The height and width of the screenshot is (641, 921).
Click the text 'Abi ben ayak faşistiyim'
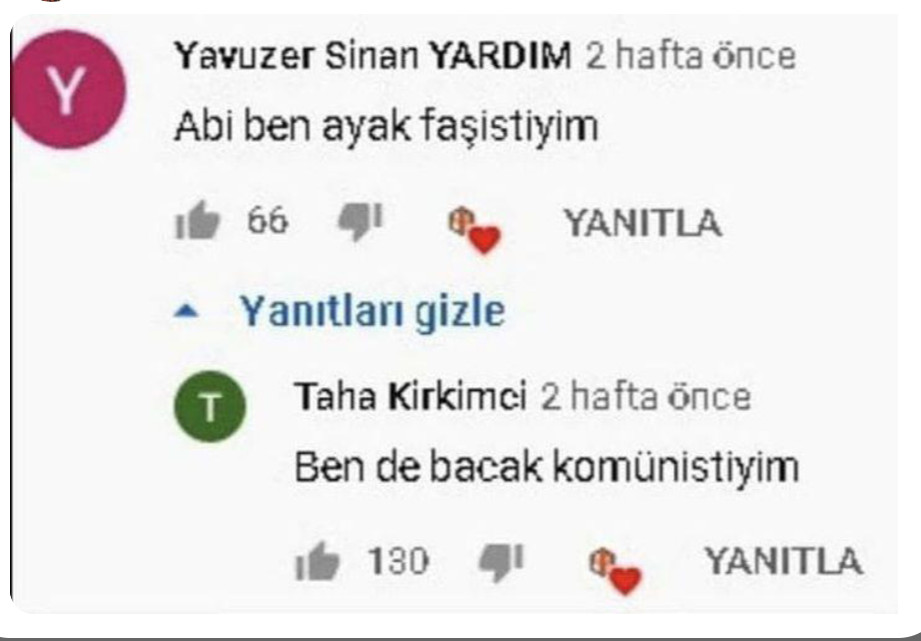pyautogui.click(x=386, y=126)
